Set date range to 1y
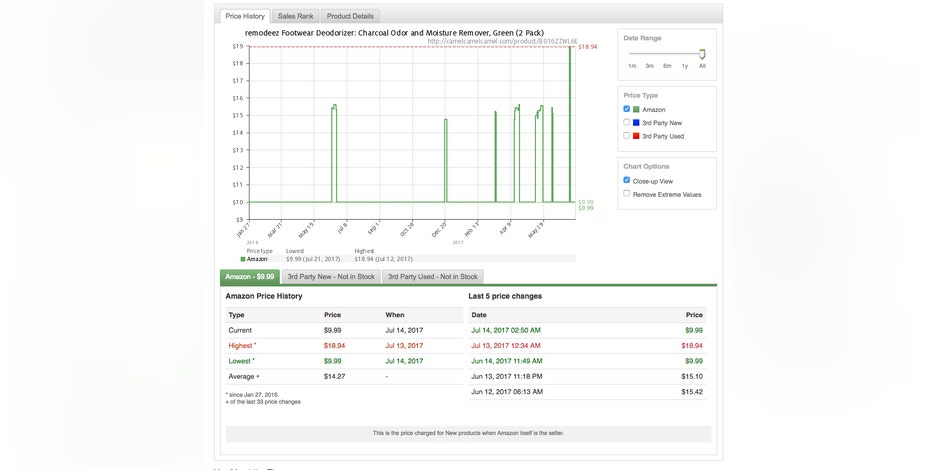The image size is (932, 470). click(685, 66)
